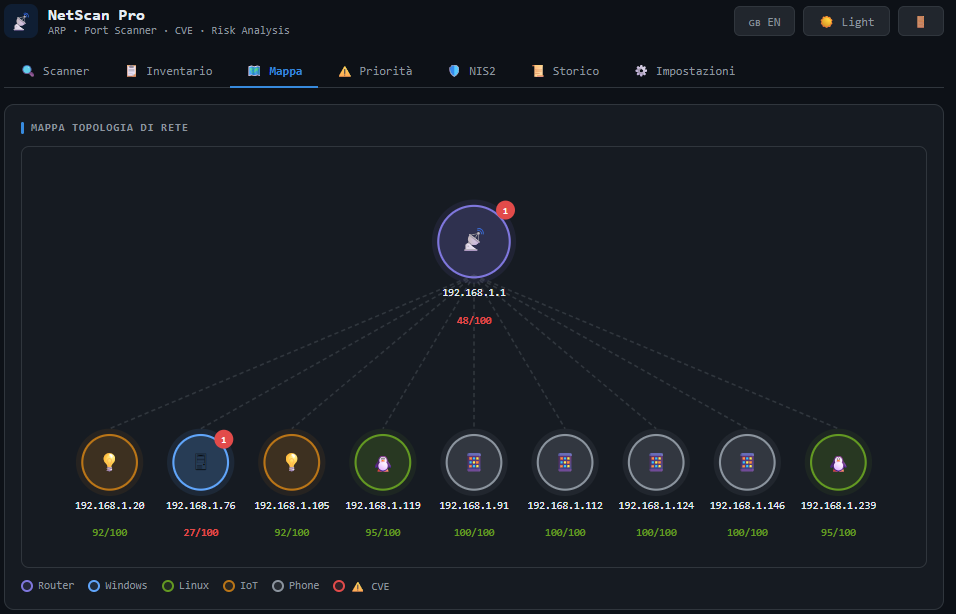This screenshot has height=614, width=956.
Task: Open the Inventario tab
Action: pos(169,71)
